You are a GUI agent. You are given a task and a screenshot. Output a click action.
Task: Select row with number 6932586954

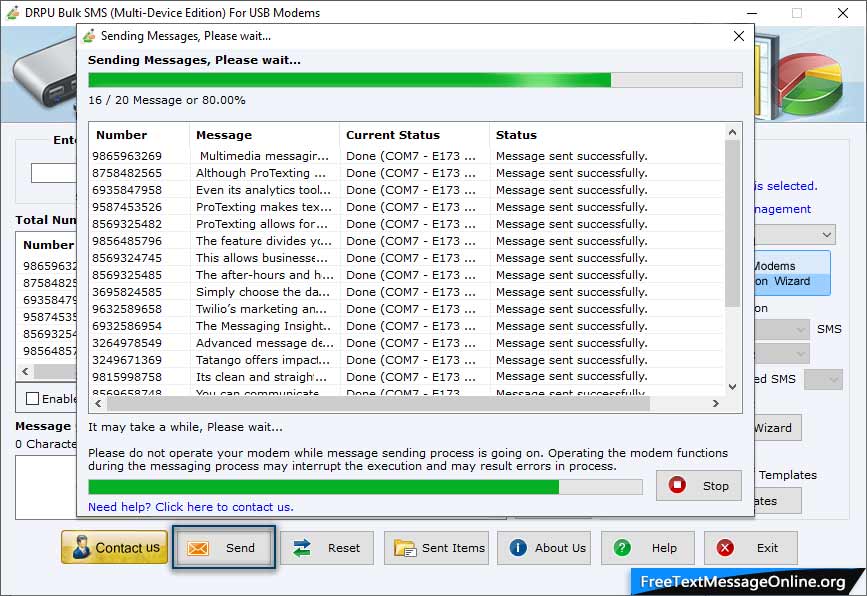click(406, 326)
